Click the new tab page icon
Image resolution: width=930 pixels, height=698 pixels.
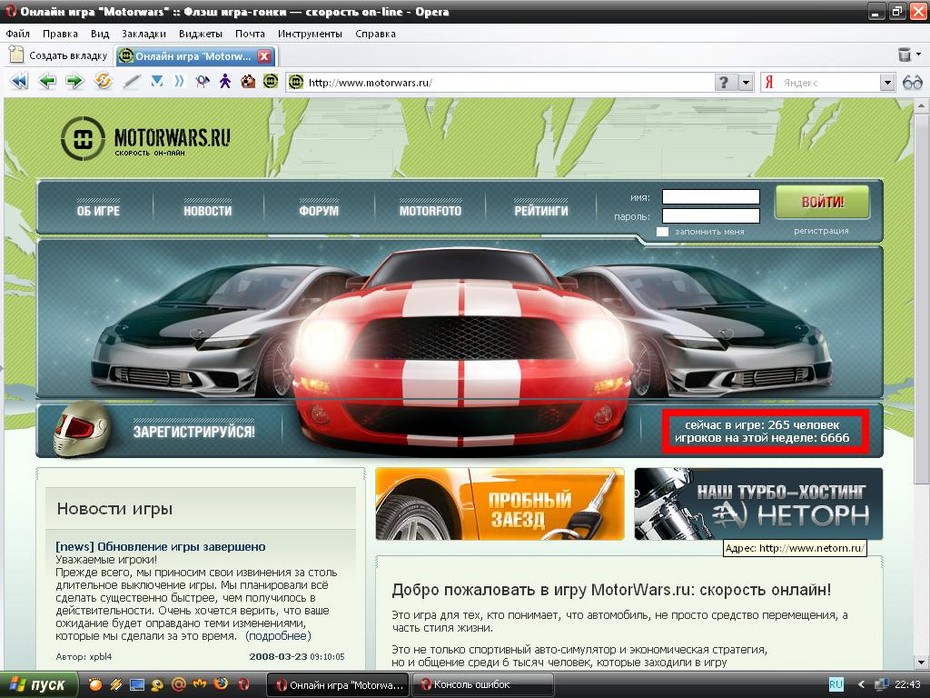(16, 55)
